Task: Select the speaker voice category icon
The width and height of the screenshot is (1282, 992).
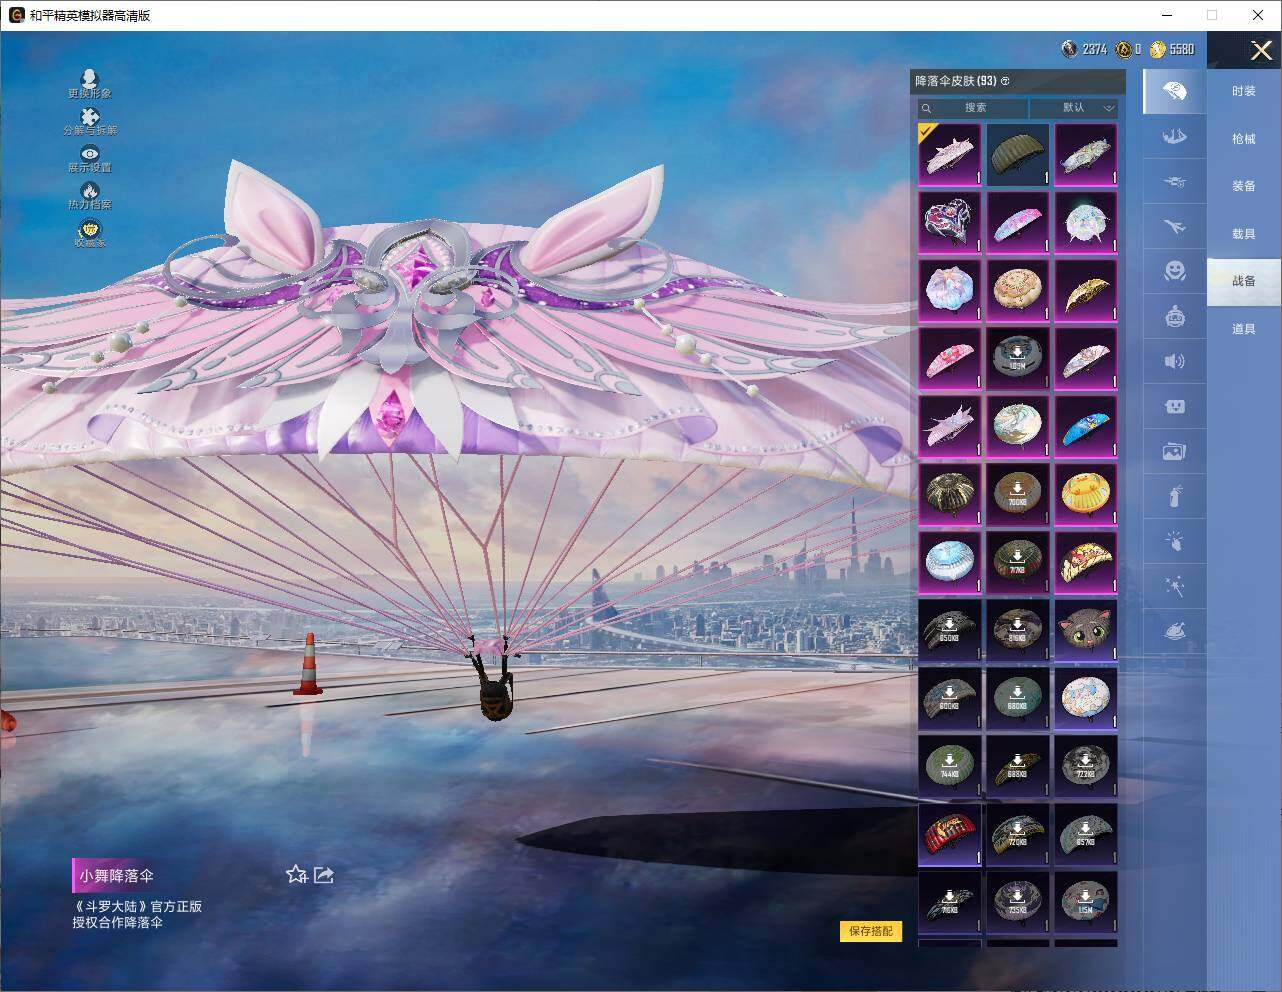Action: pyautogui.click(x=1174, y=361)
